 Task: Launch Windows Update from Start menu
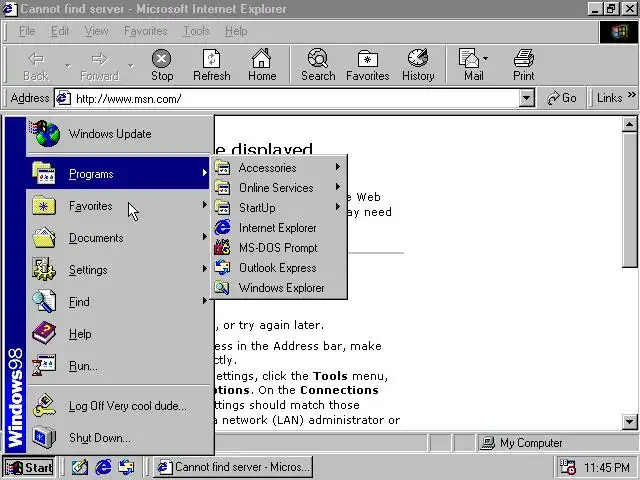coord(118,134)
